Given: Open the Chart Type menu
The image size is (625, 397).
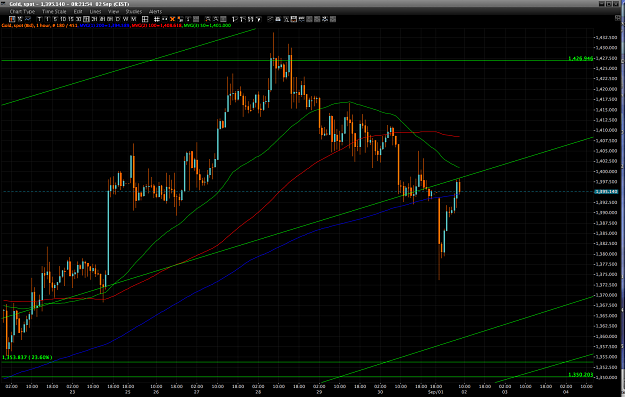Looking at the screenshot, I should 22,12.
